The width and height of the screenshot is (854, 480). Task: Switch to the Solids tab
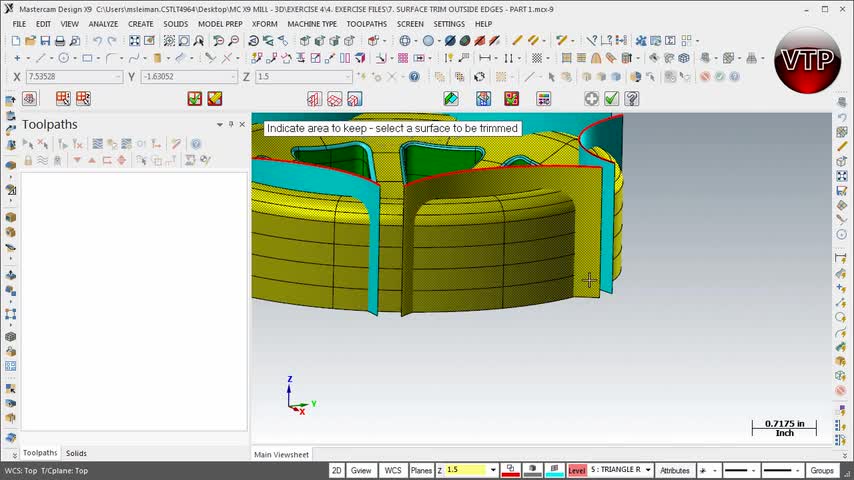(76, 453)
